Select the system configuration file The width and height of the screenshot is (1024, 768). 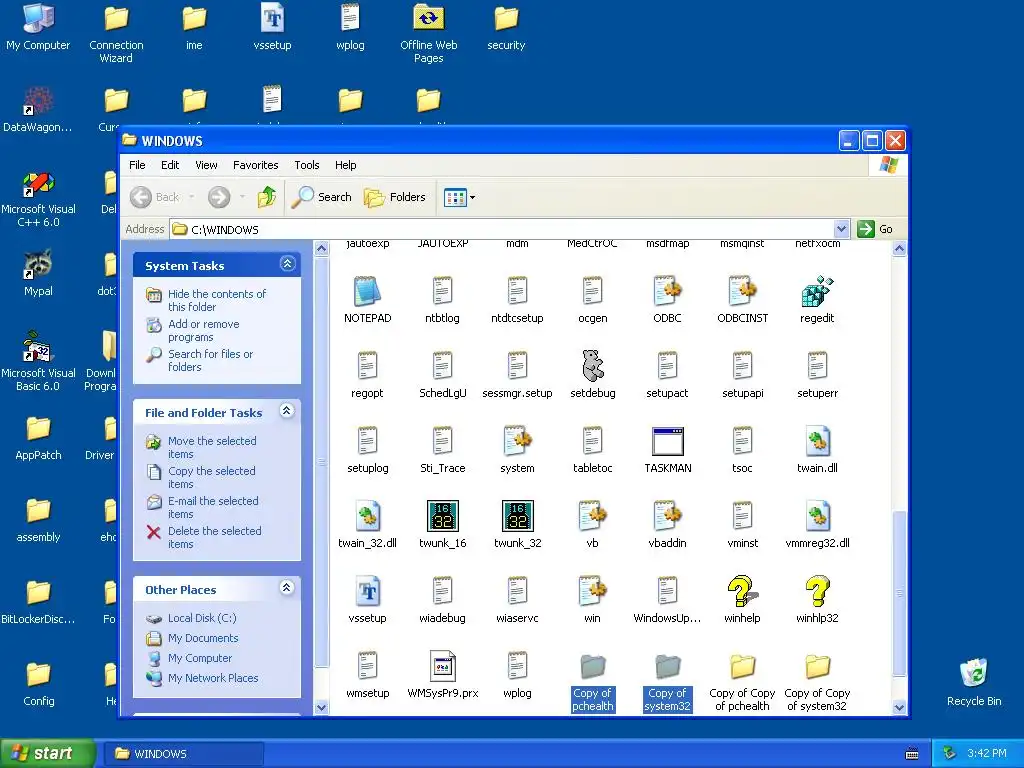tap(517, 441)
